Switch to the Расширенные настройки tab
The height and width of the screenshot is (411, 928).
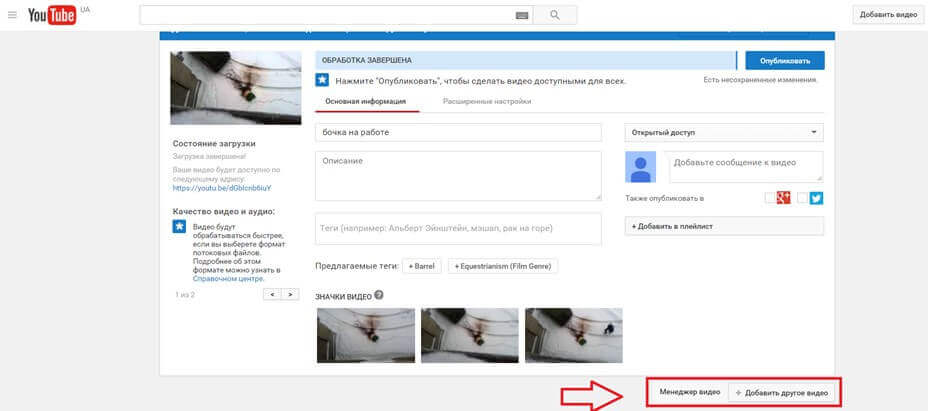(x=487, y=102)
